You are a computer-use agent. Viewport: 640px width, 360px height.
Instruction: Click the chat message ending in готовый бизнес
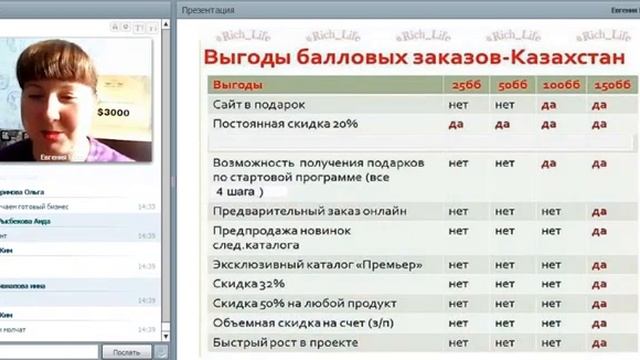tap(34, 207)
